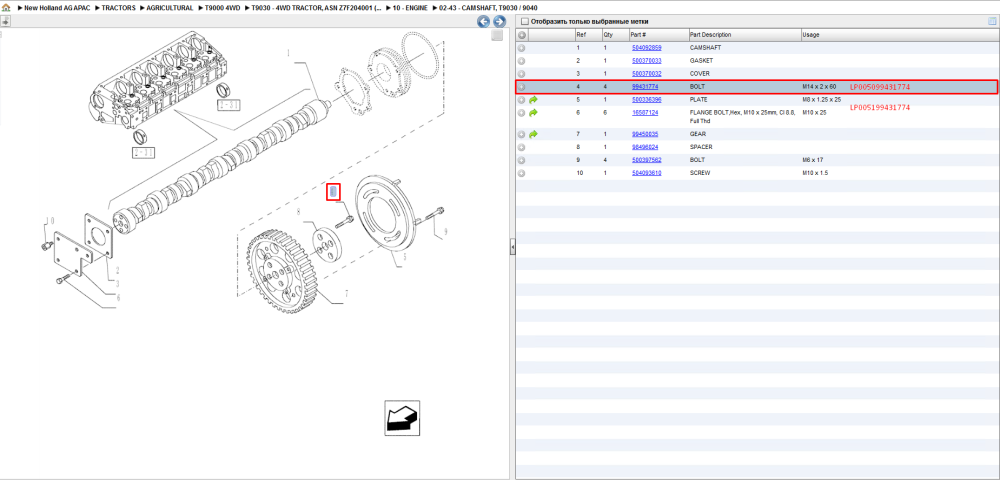Go to the catalog home icon
Viewport: 1000px width, 480px height.
pos(6,8)
